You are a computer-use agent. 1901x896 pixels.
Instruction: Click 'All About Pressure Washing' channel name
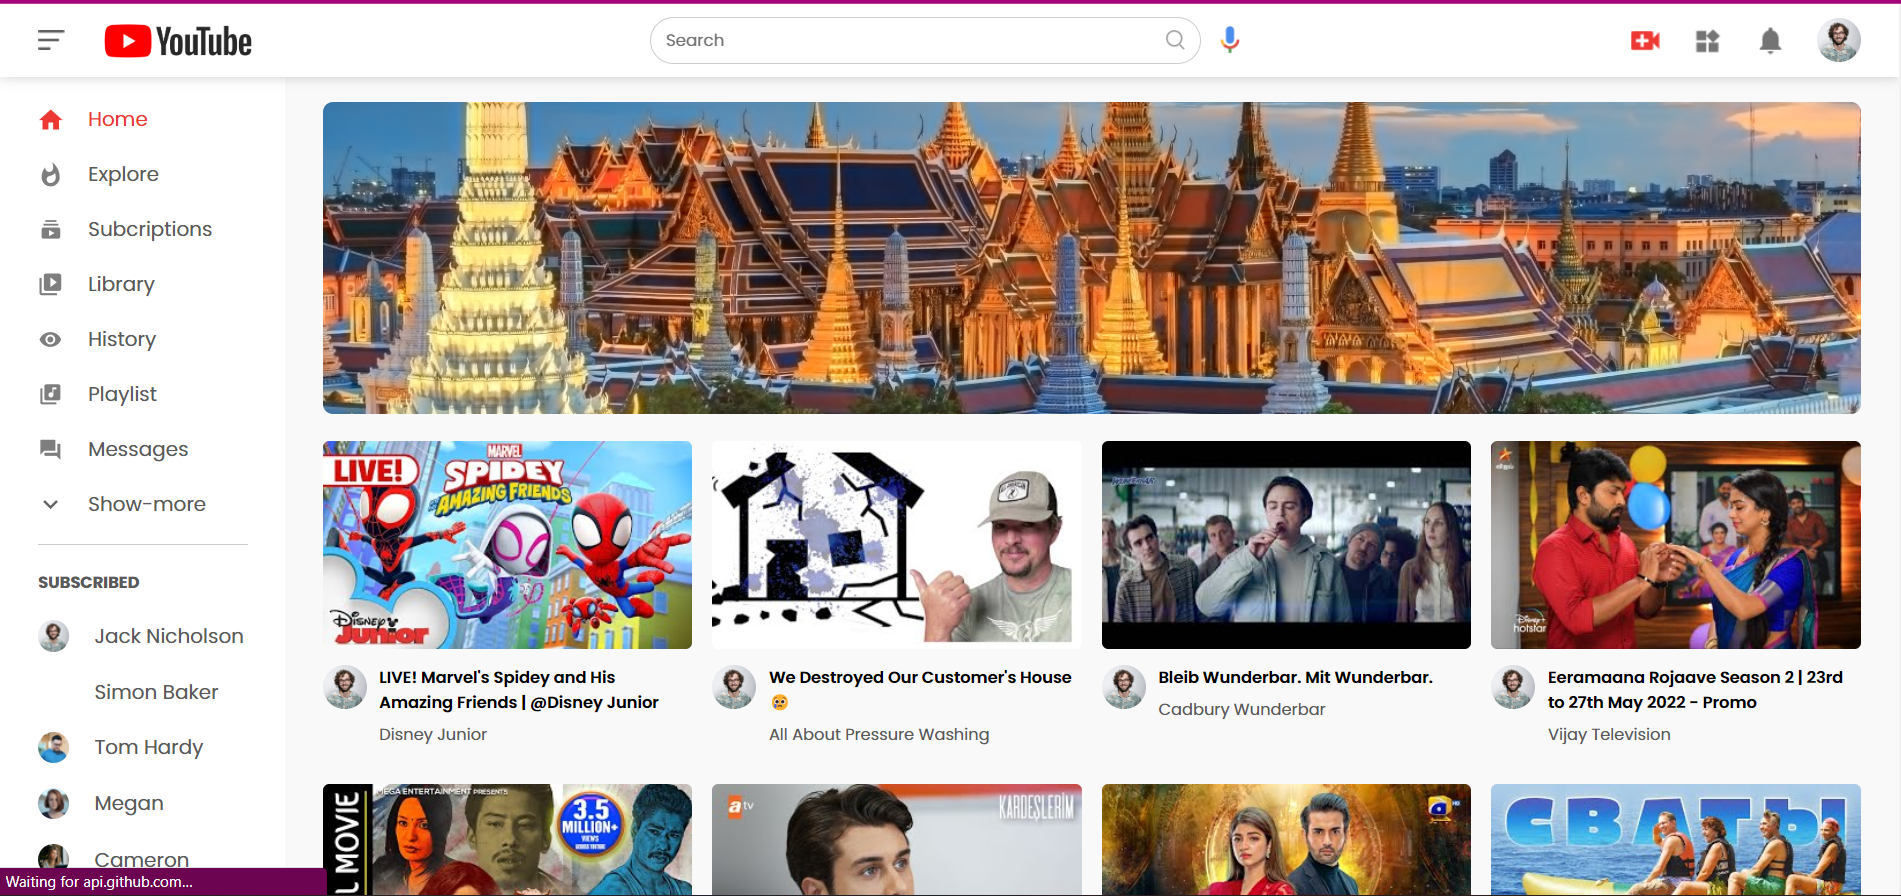coord(879,734)
